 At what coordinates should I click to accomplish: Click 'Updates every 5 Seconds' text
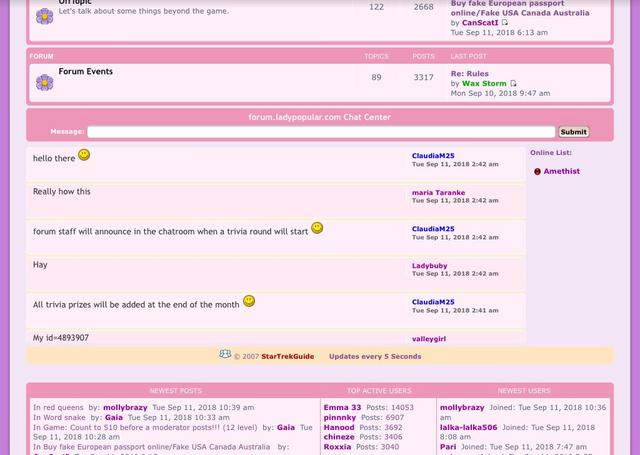[x=375, y=356]
